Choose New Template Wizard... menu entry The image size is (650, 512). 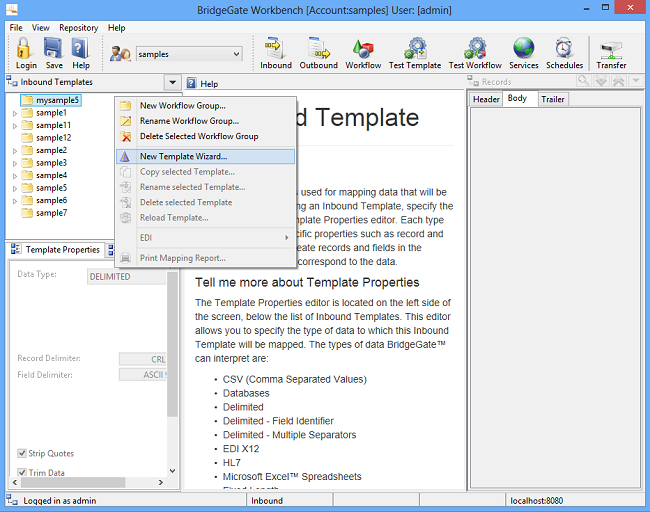pos(206,156)
